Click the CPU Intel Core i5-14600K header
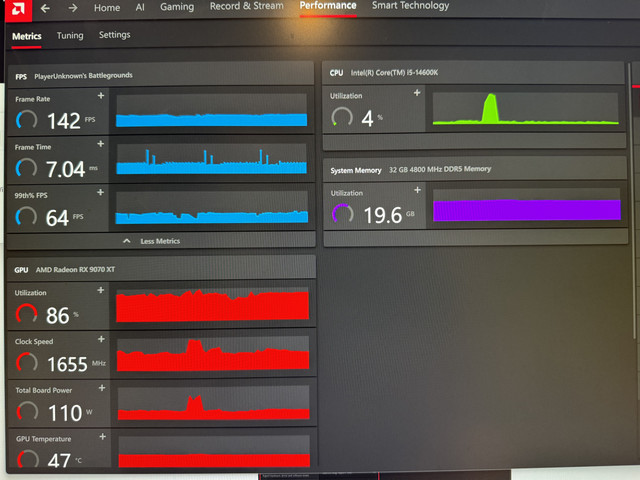 coord(473,73)
